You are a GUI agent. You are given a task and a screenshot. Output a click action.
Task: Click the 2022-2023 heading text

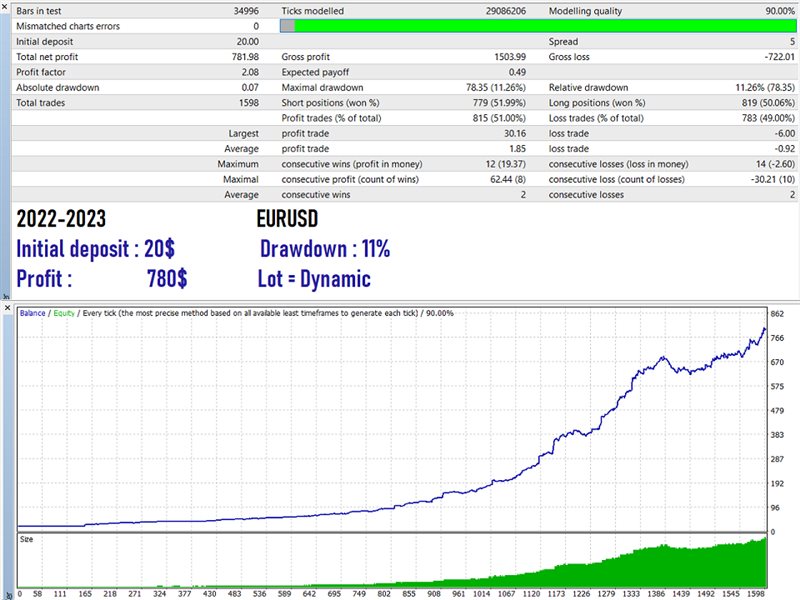pos(61,220)
